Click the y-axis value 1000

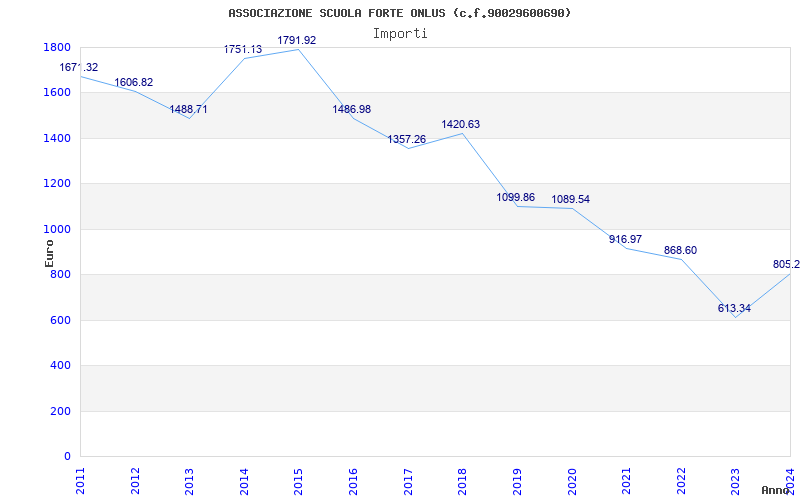57,229
